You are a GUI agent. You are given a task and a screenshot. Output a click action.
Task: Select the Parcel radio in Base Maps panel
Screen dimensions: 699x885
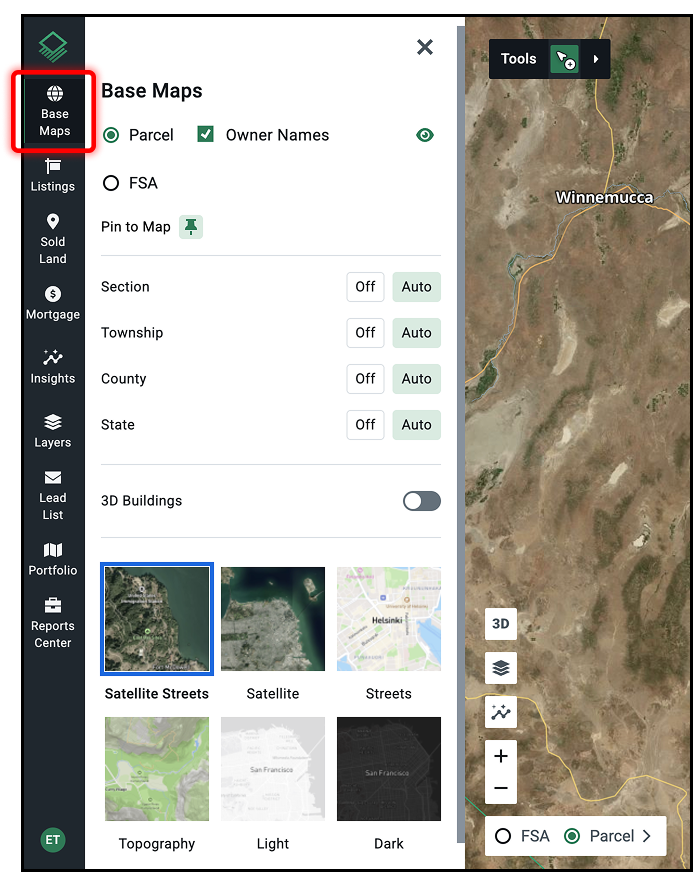coord(111,135)
